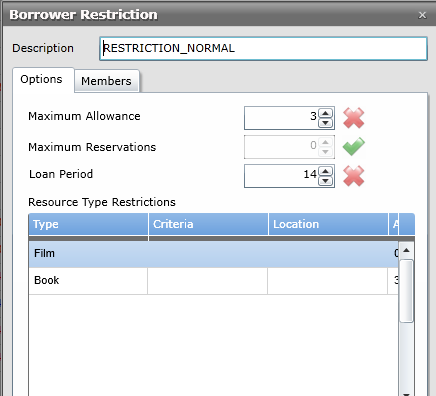The width and height of the screenshot is (436, 396).
Task: Decrease Maximum Allowance with down arrow
Action: click(325, 123)
